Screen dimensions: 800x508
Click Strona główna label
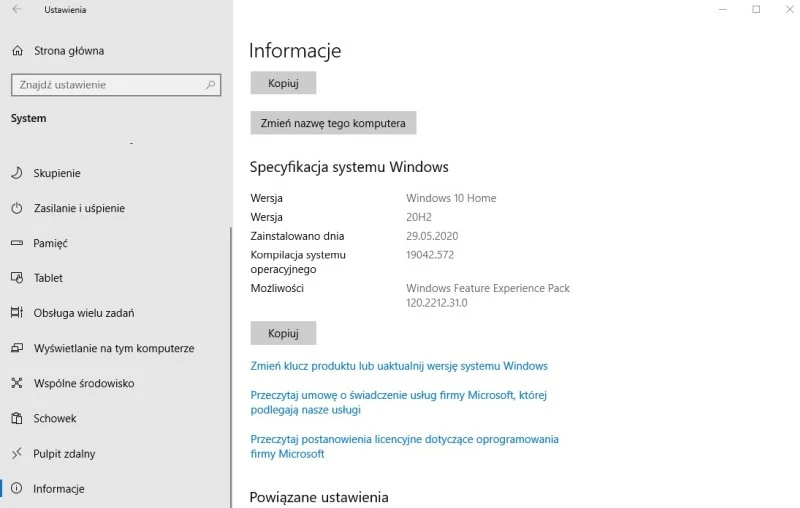coord(69,50)
